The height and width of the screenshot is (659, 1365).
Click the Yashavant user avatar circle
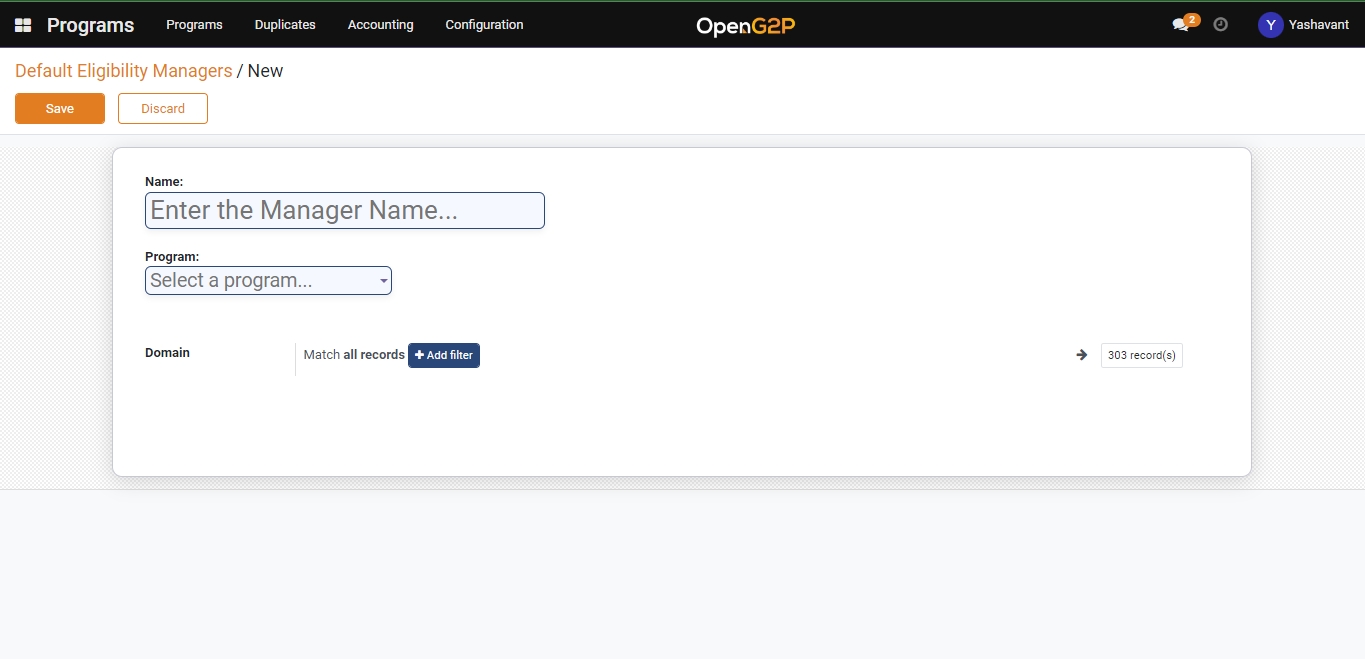[1270, 25]
